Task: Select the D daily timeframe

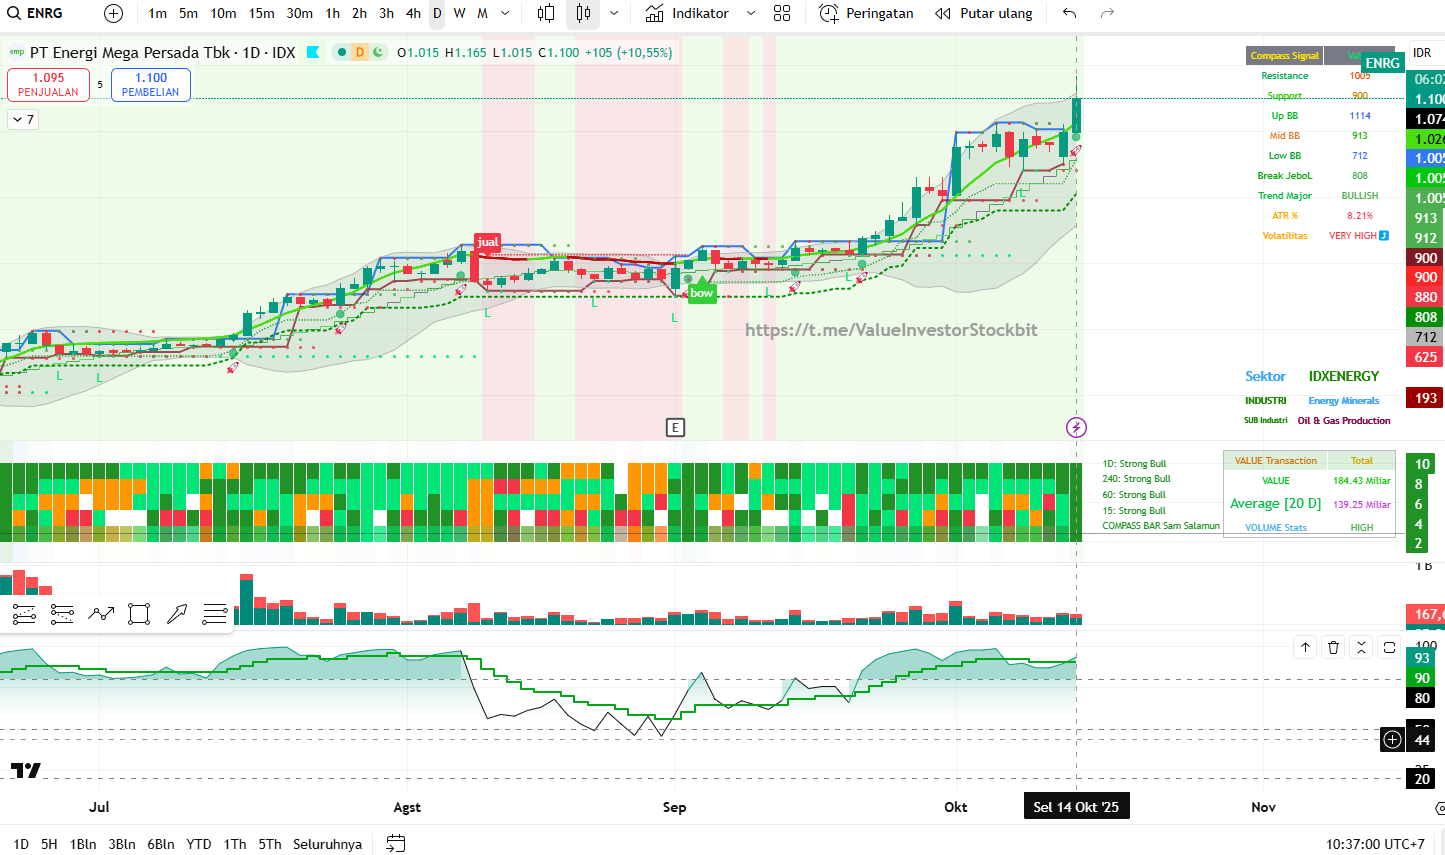Action: 437,13
